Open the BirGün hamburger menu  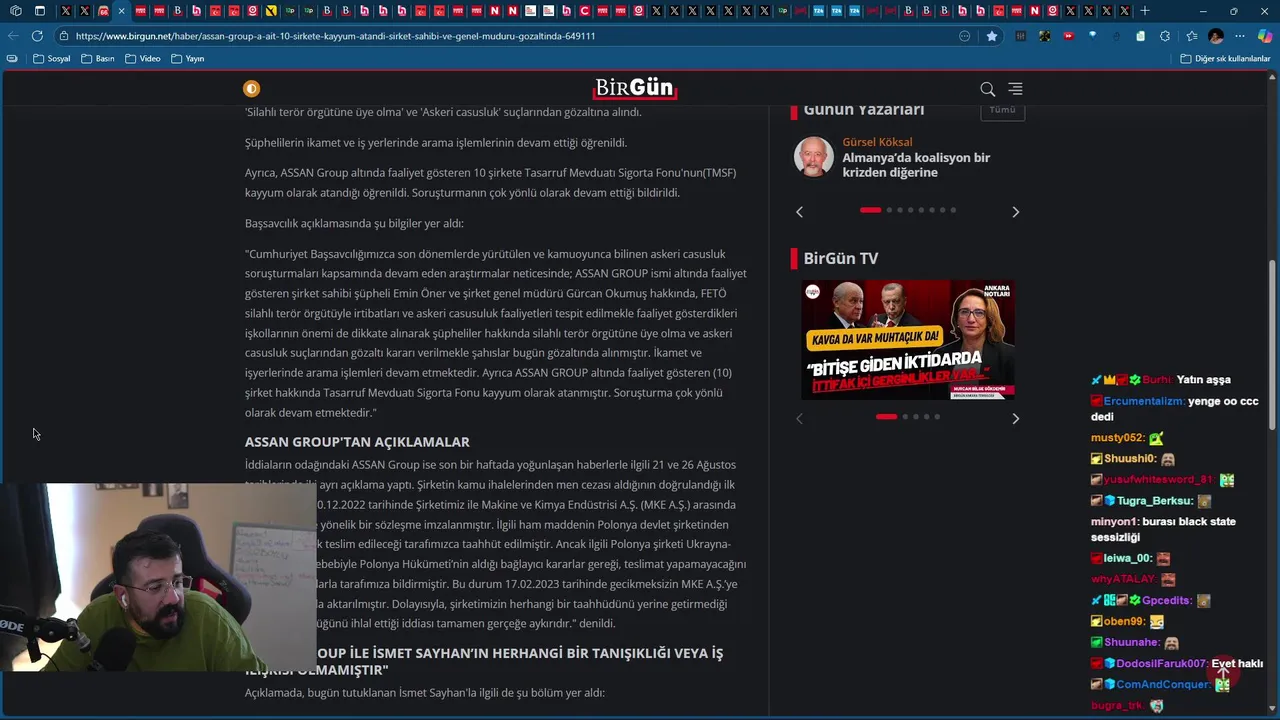point(1015,89)
